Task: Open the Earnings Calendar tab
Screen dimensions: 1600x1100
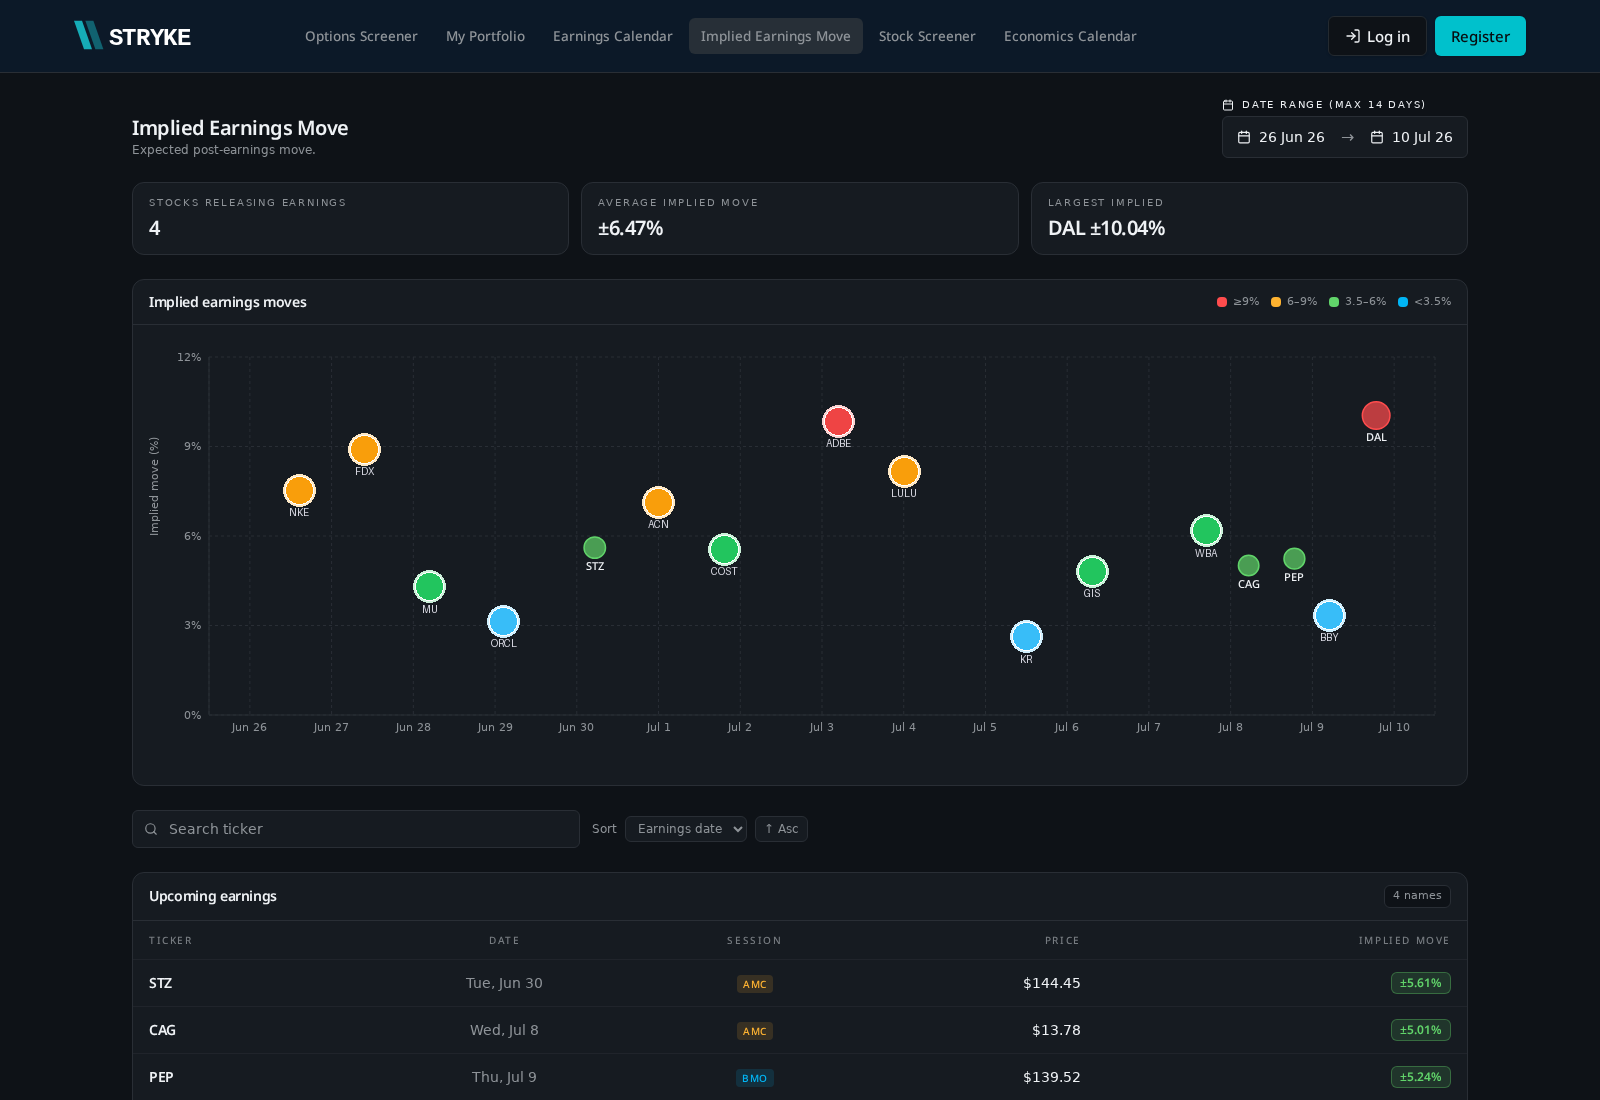Action: (613, 36)
